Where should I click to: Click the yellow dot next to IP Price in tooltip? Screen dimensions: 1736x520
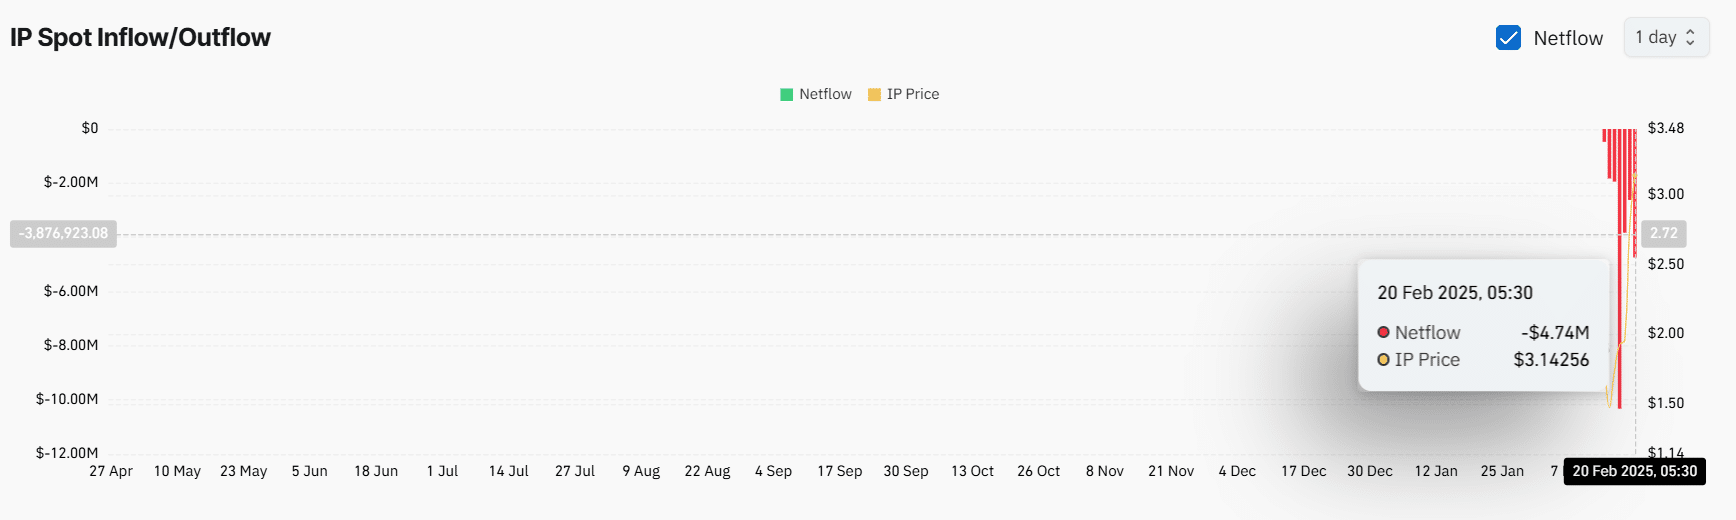click(x=1383, y=359)
